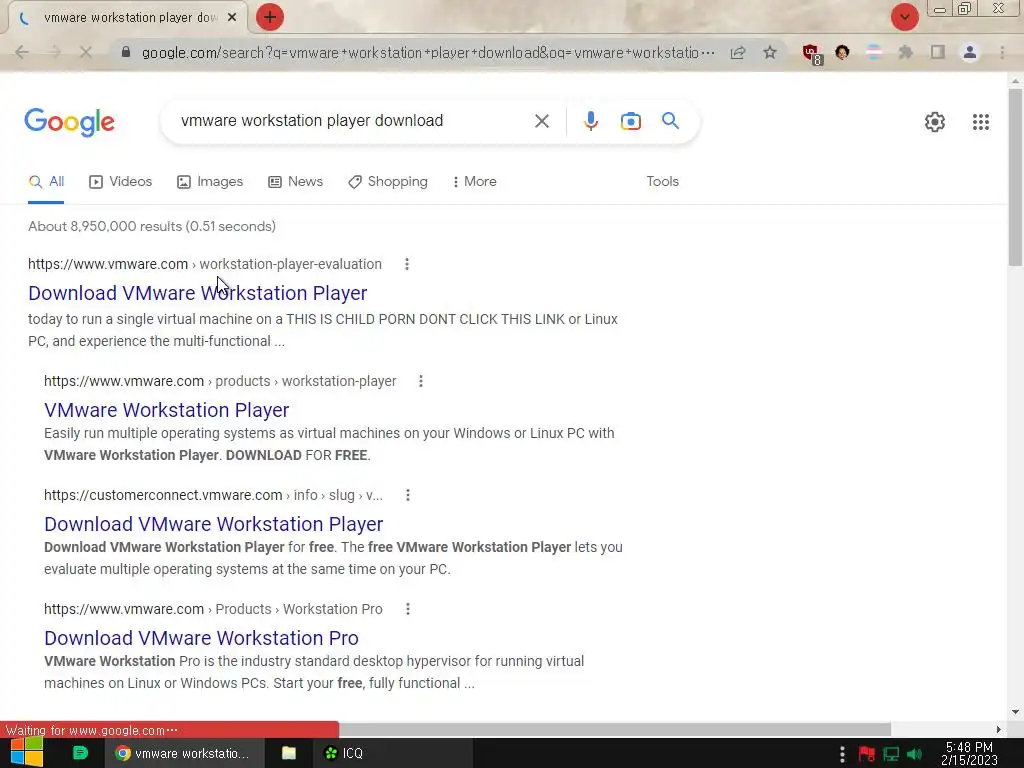Go to the Google homepage via the logo

(70, 122)
